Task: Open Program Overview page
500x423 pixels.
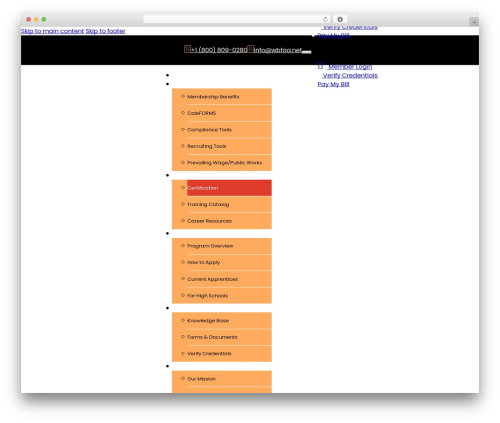Action: point(210,246)
